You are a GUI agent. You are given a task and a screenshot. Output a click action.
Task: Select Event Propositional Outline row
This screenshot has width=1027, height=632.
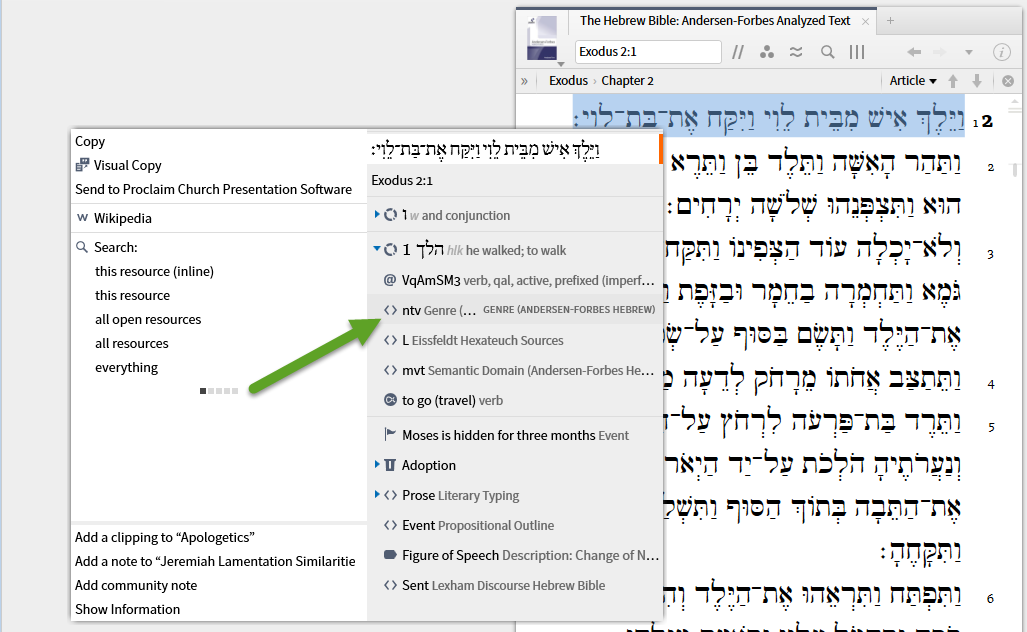click(514, 526)
